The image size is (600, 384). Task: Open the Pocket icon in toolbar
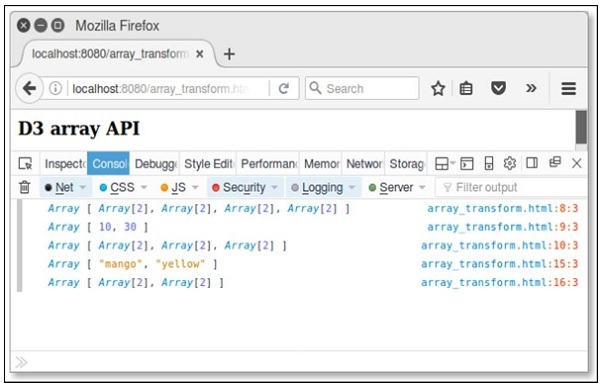pyautogui.click(x=498, y=89)
